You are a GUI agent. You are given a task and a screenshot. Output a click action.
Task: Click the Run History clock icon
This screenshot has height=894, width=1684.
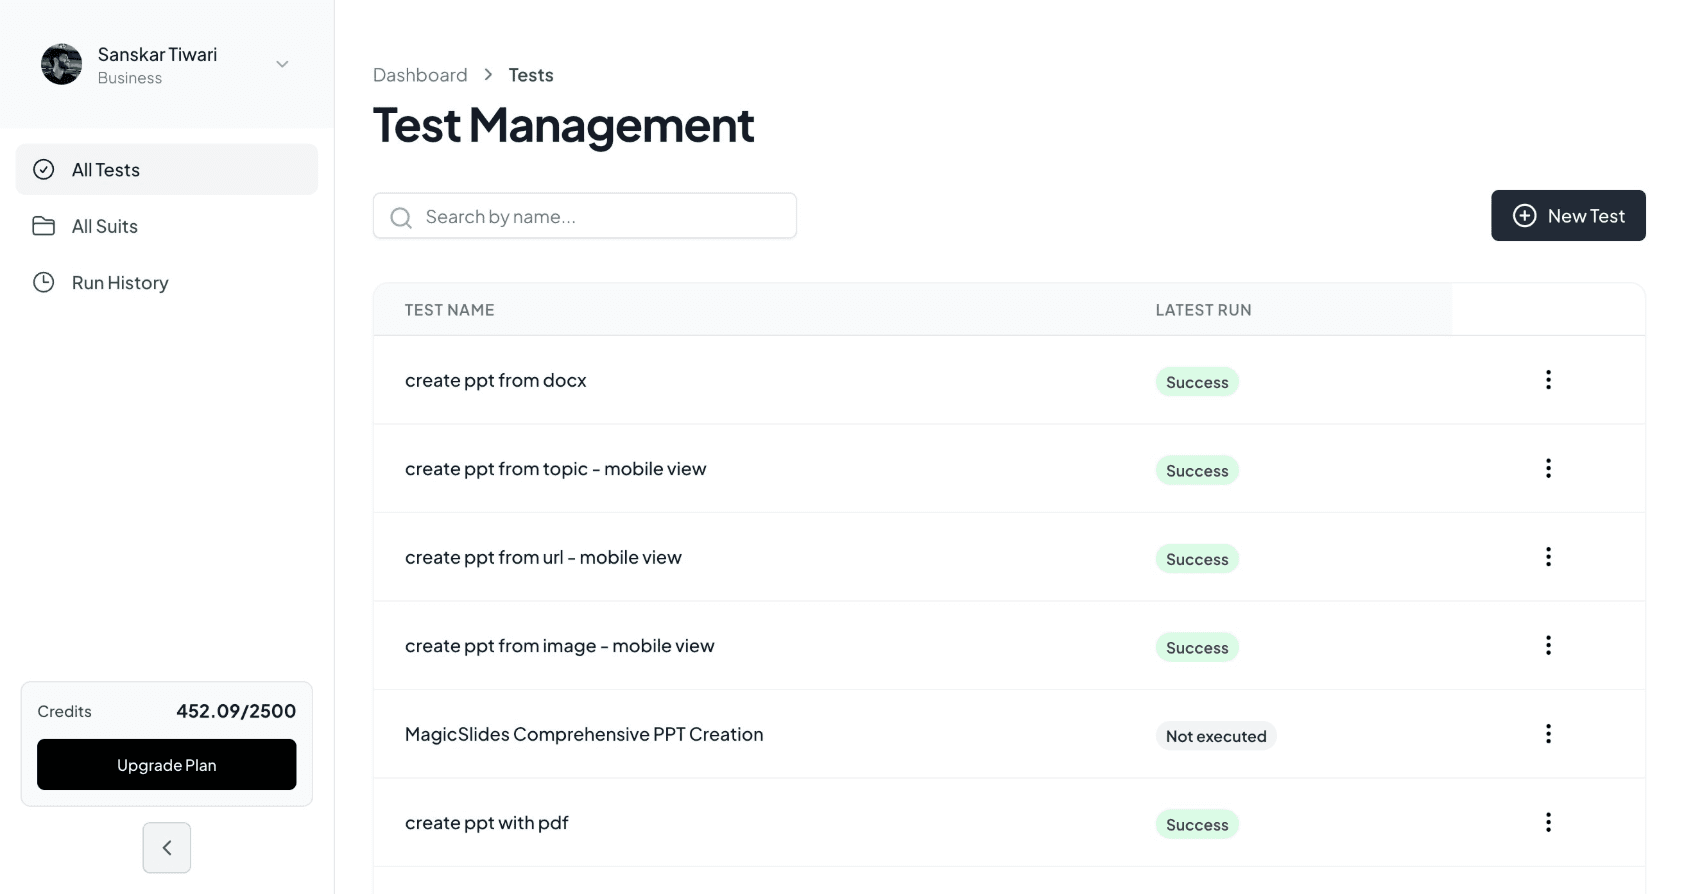[44, 283]
